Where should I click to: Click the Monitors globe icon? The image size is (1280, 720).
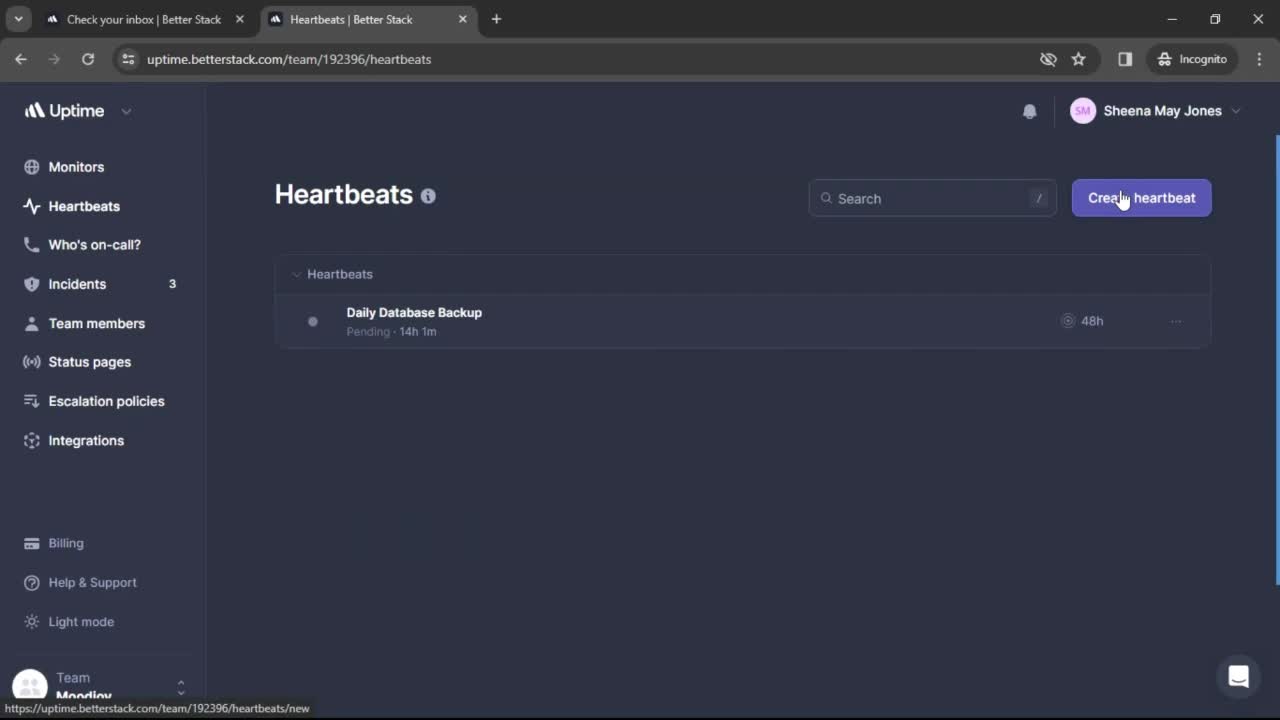32,167
